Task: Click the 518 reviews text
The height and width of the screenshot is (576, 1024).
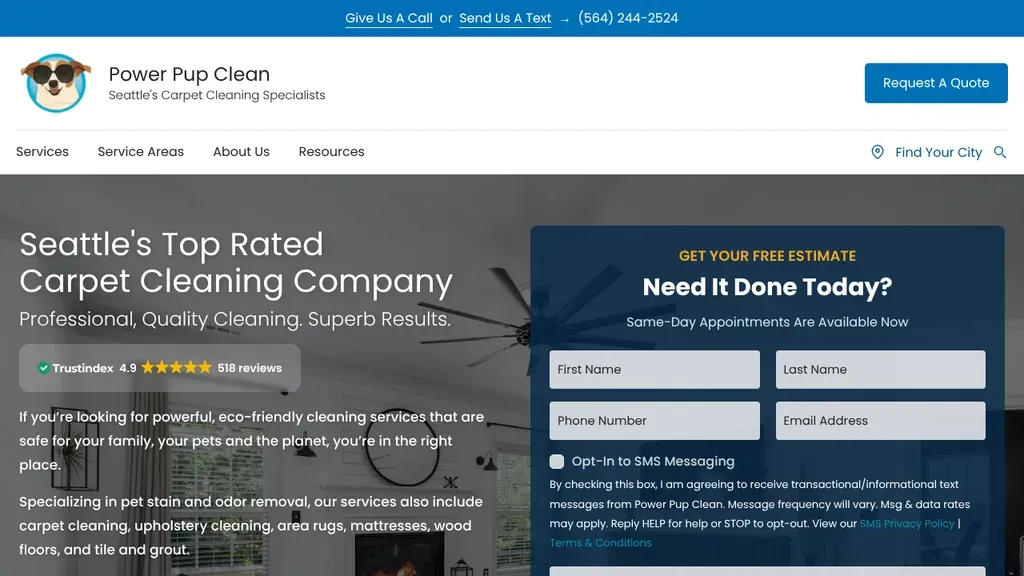Action: (249, 368)
